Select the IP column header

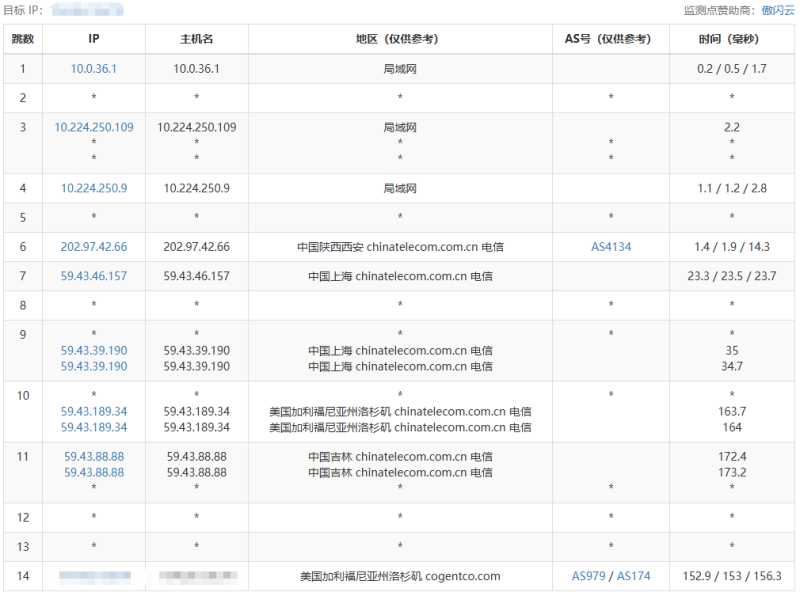[x=94, y=39]
